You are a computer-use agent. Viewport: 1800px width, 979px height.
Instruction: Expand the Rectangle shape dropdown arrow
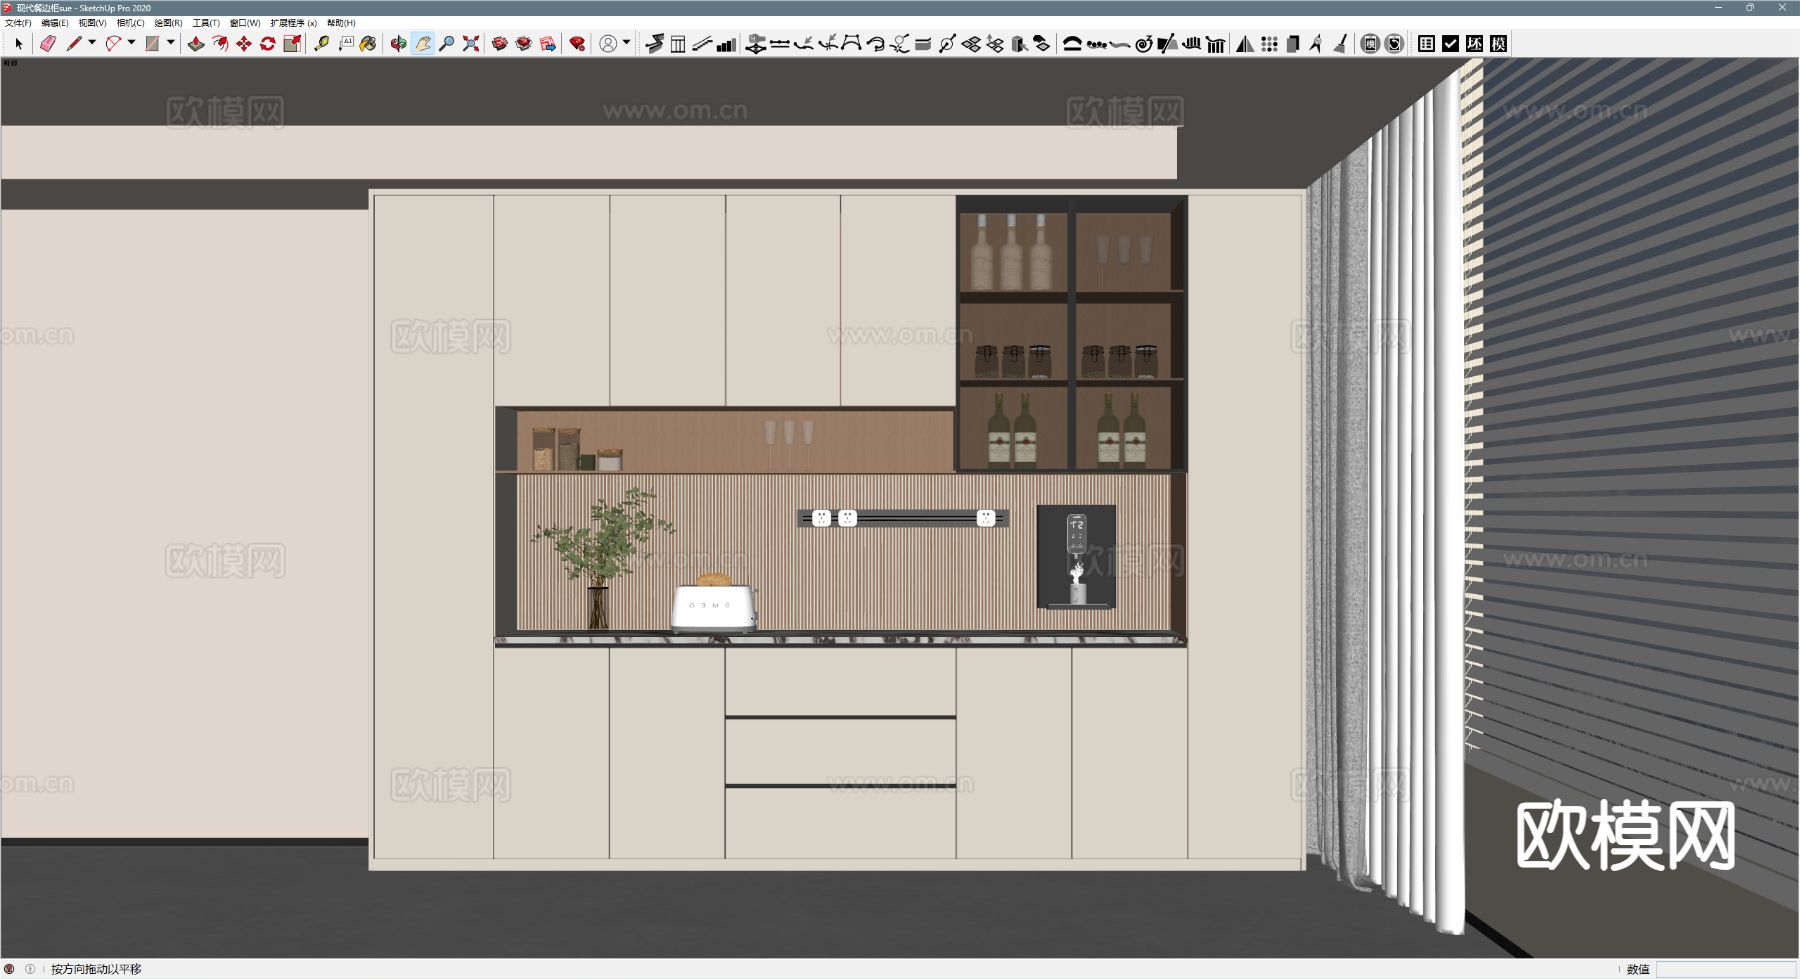171,43
